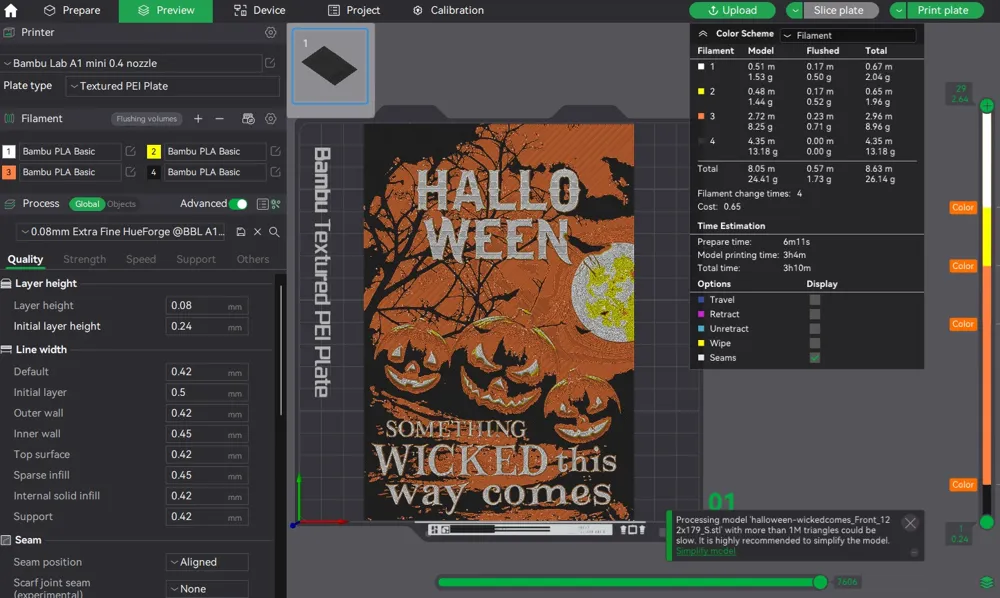Open the Seam position Aligned dropdown
The image size is (1000, 598).
click(x=207, y=562)
